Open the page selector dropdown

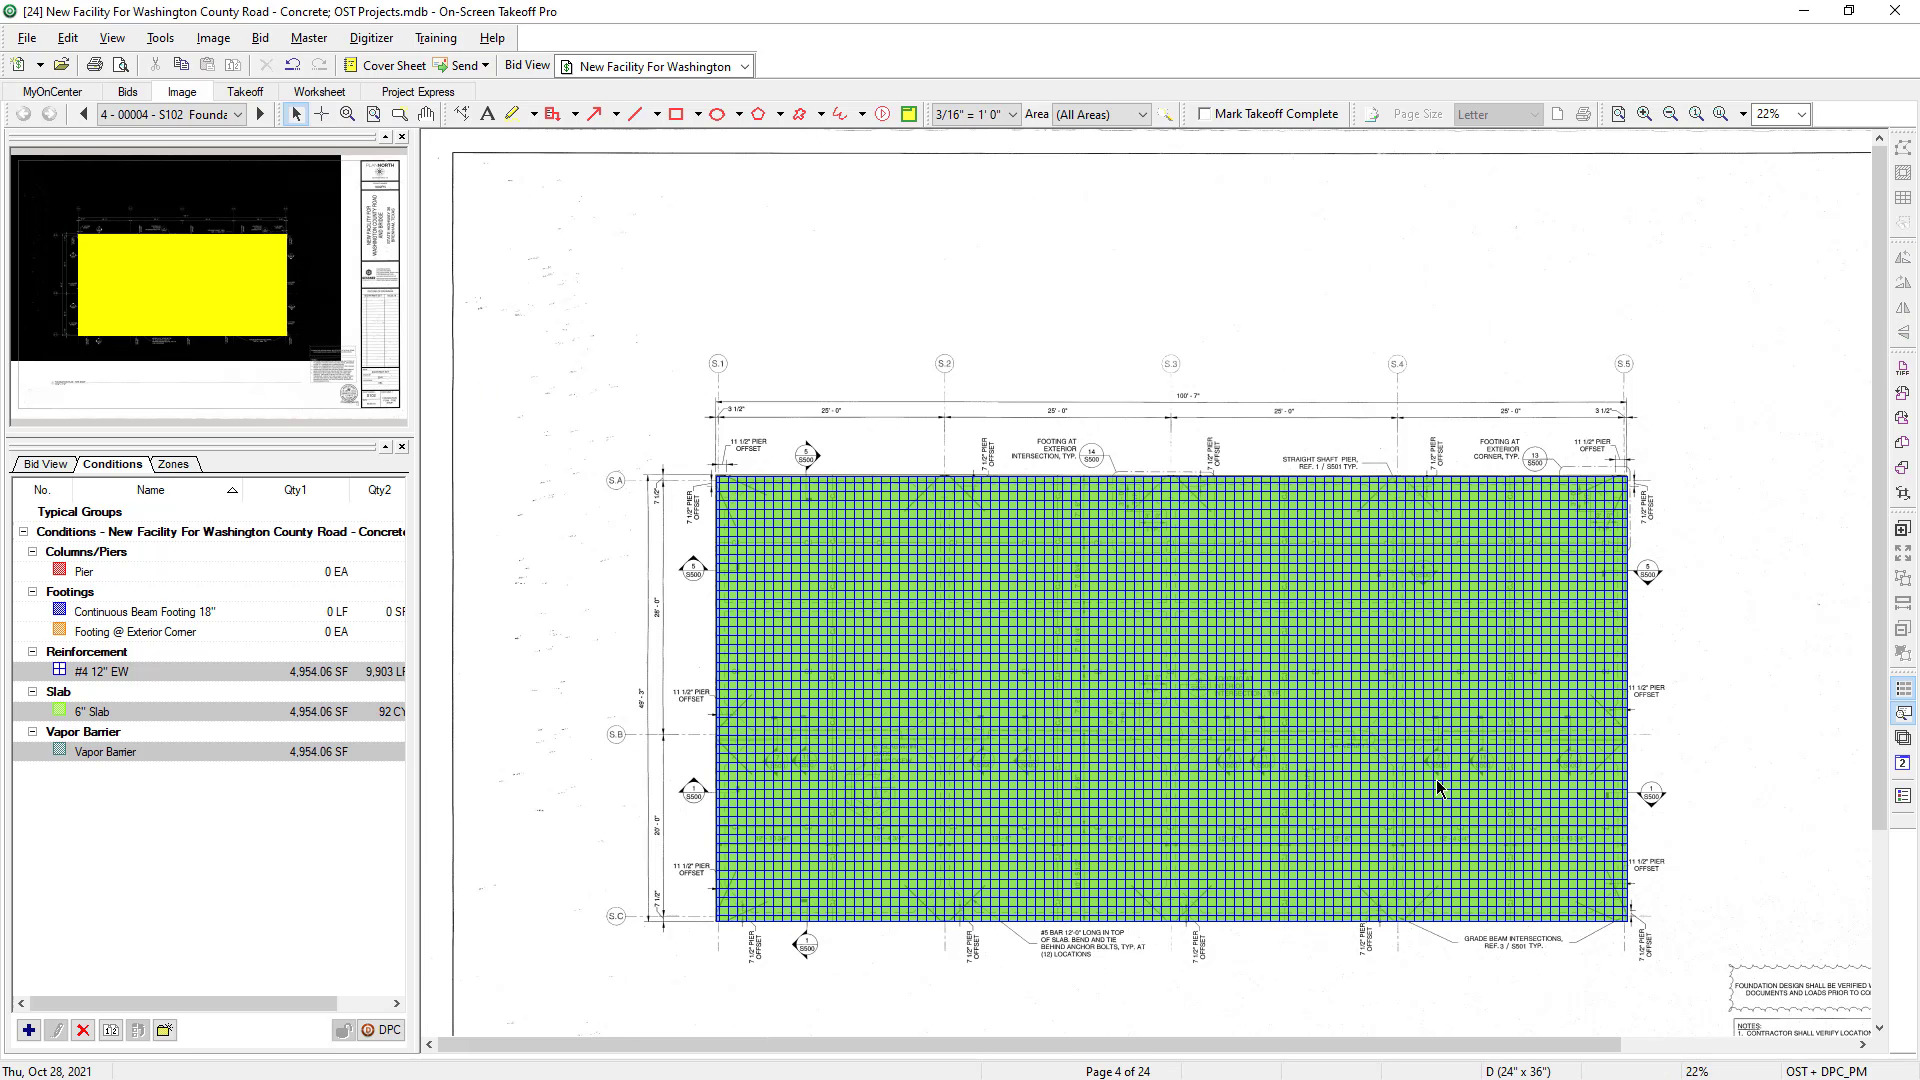(x=238, y=114)
